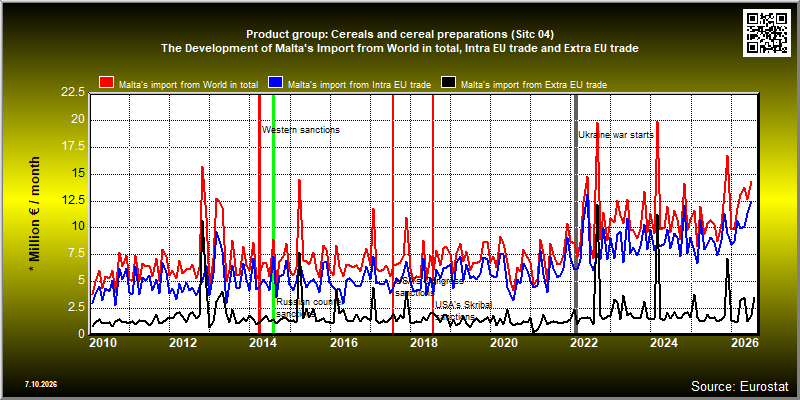Select legend label Malta's import from Intra EU trade

[359, 84]
